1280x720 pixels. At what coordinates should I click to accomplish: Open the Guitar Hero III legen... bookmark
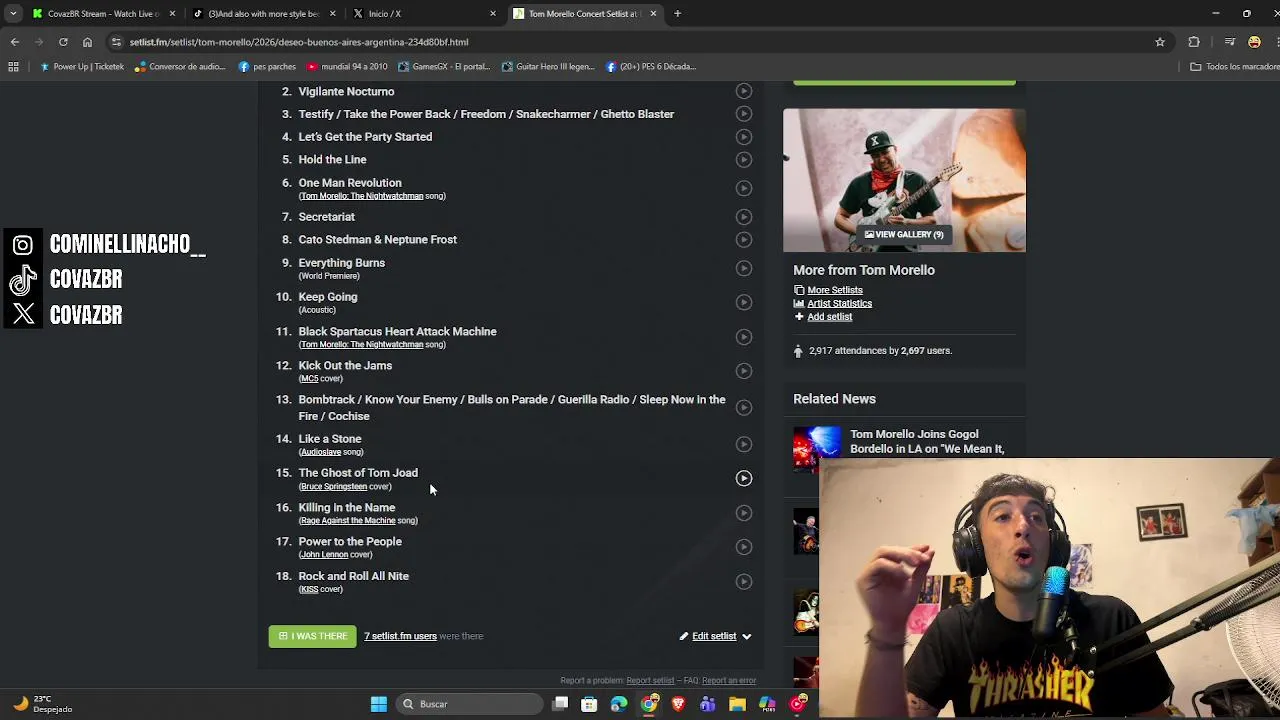pyautogui.click(x=548, y=67)
